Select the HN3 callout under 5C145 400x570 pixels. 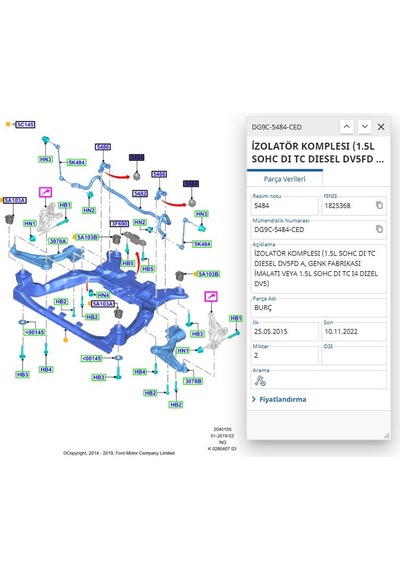click(x=45, y=159)
